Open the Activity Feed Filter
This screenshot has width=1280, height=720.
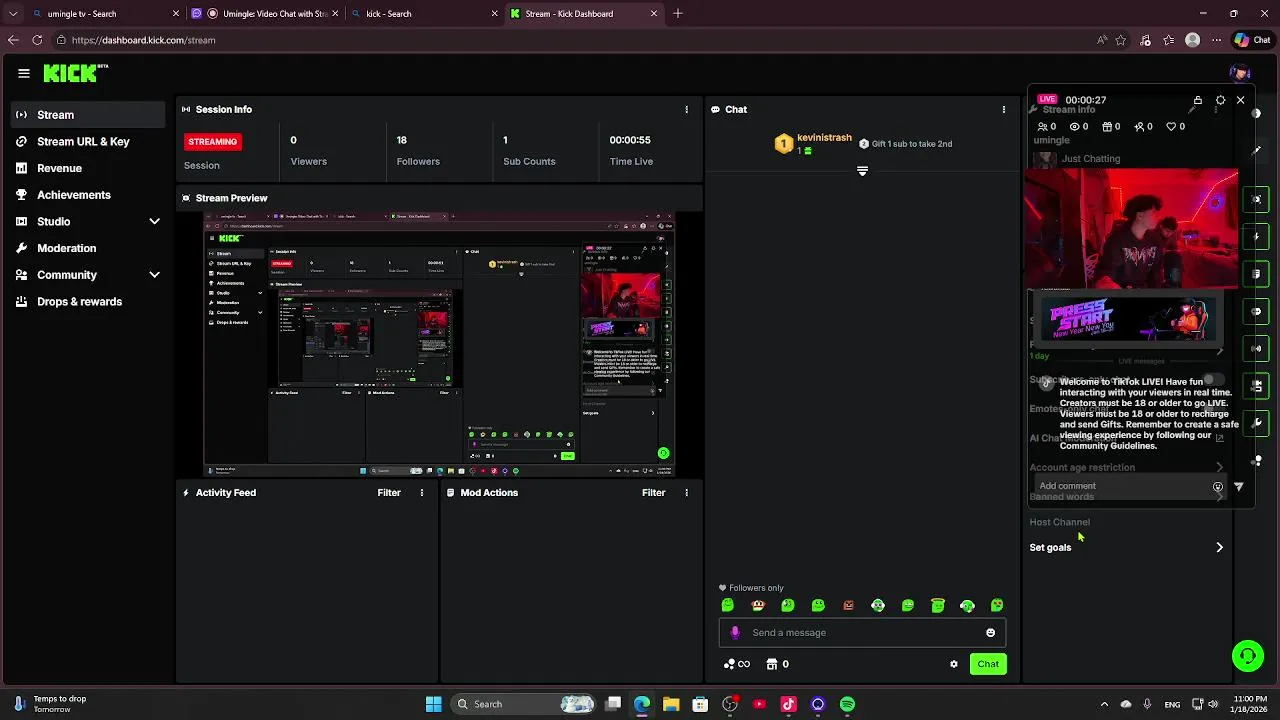pos(389,492)
